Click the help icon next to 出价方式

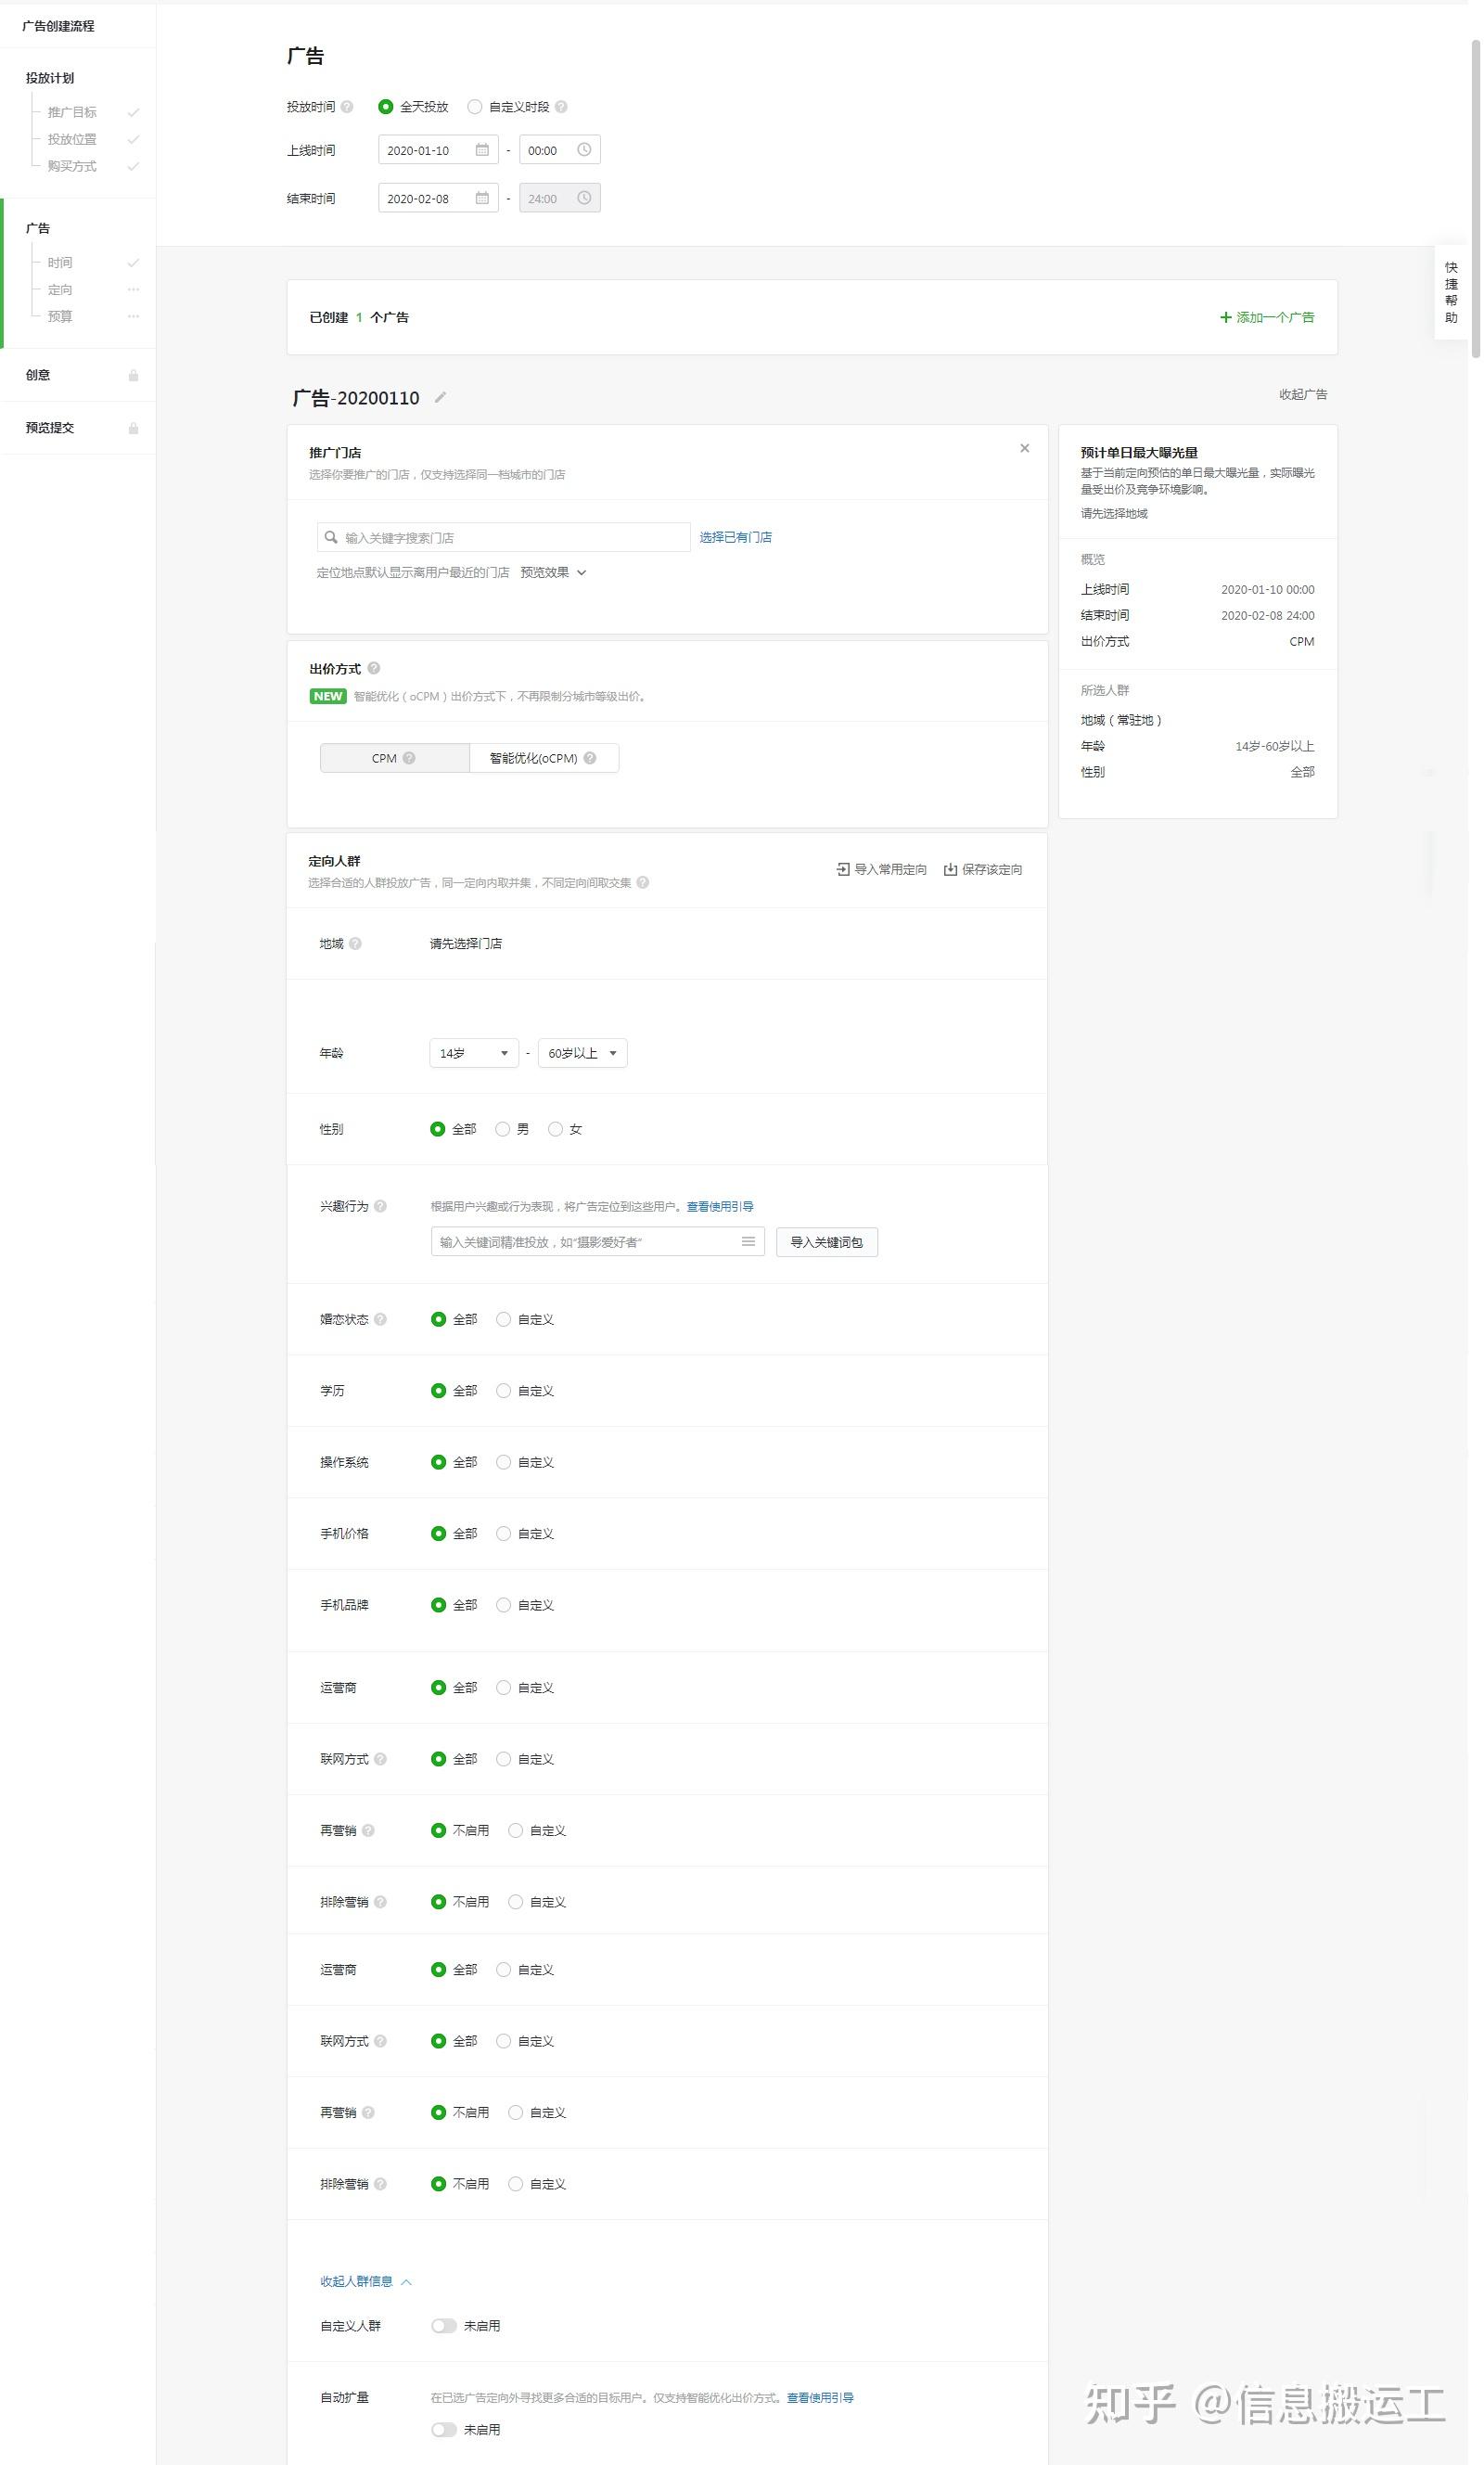pos(374,668)
